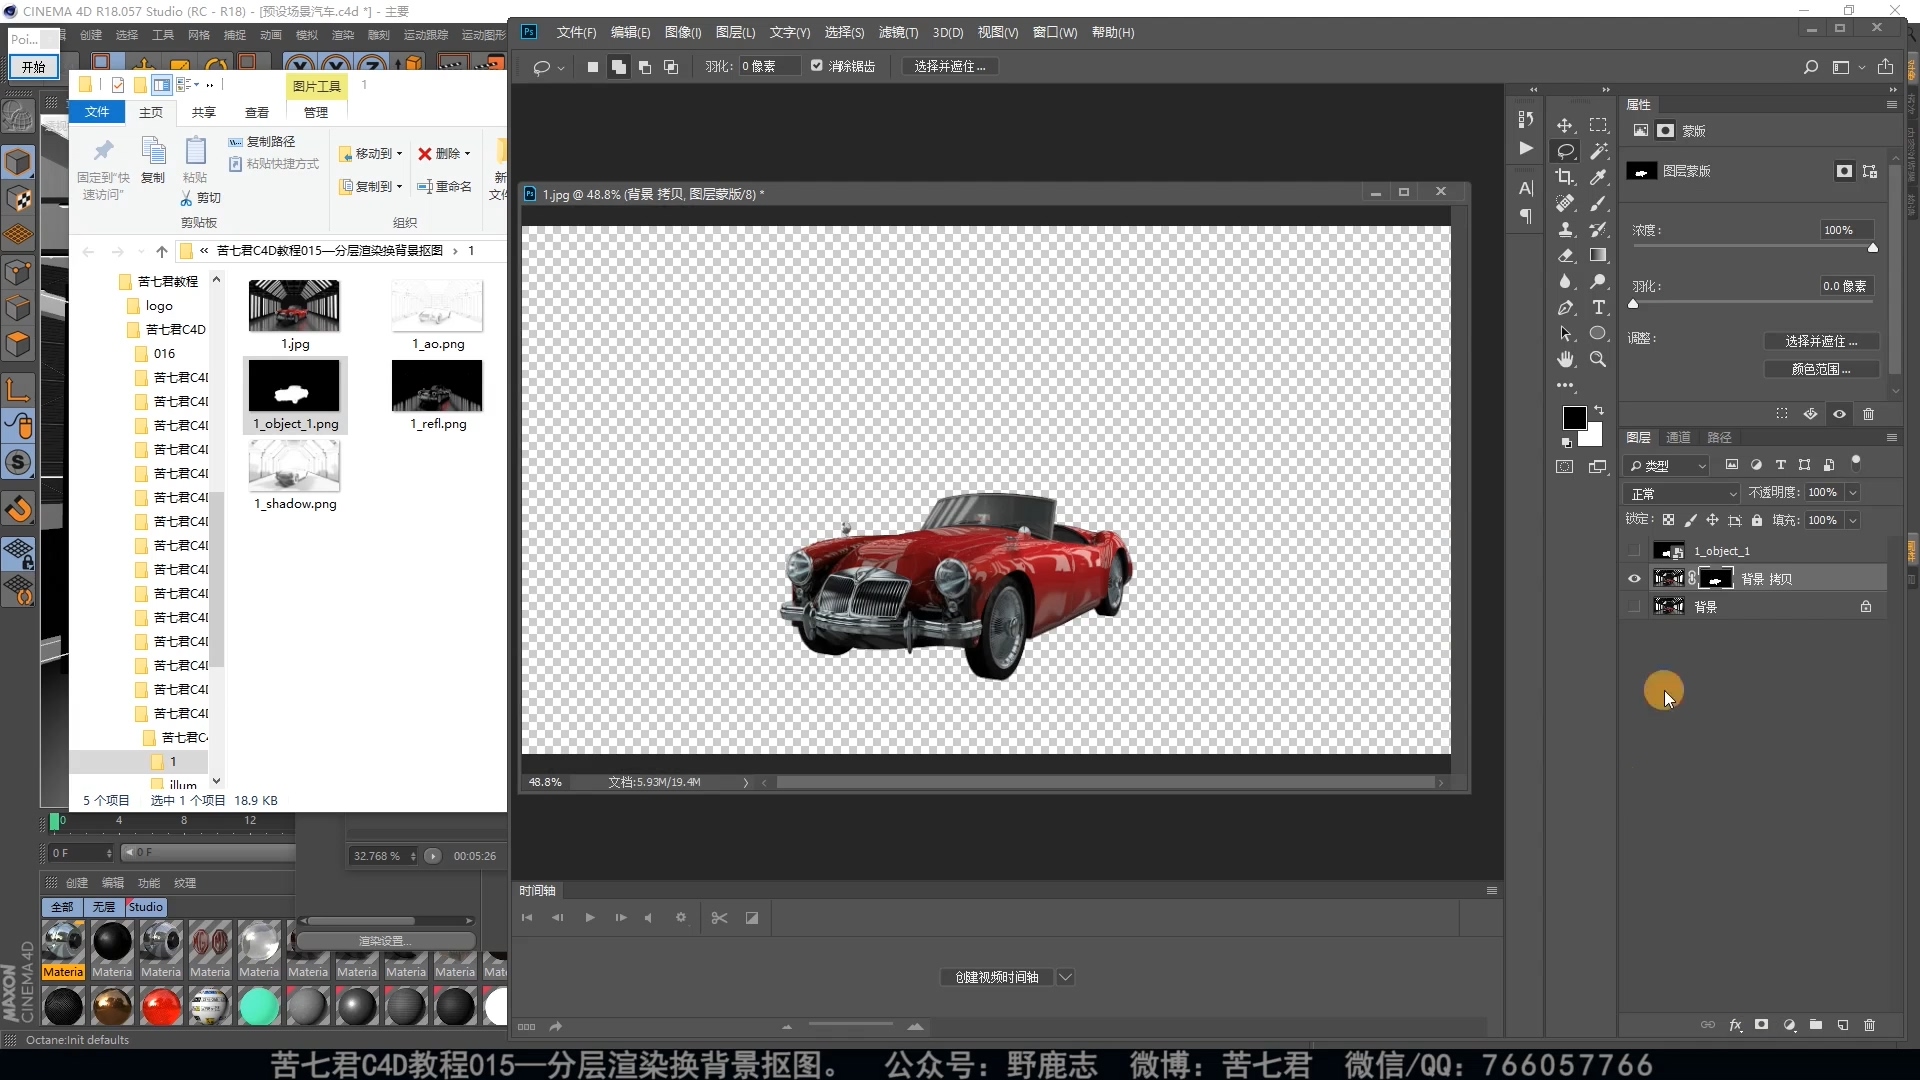Select the Horizontal Type tool
1920x1080 pixels.
click(1599, 308)
